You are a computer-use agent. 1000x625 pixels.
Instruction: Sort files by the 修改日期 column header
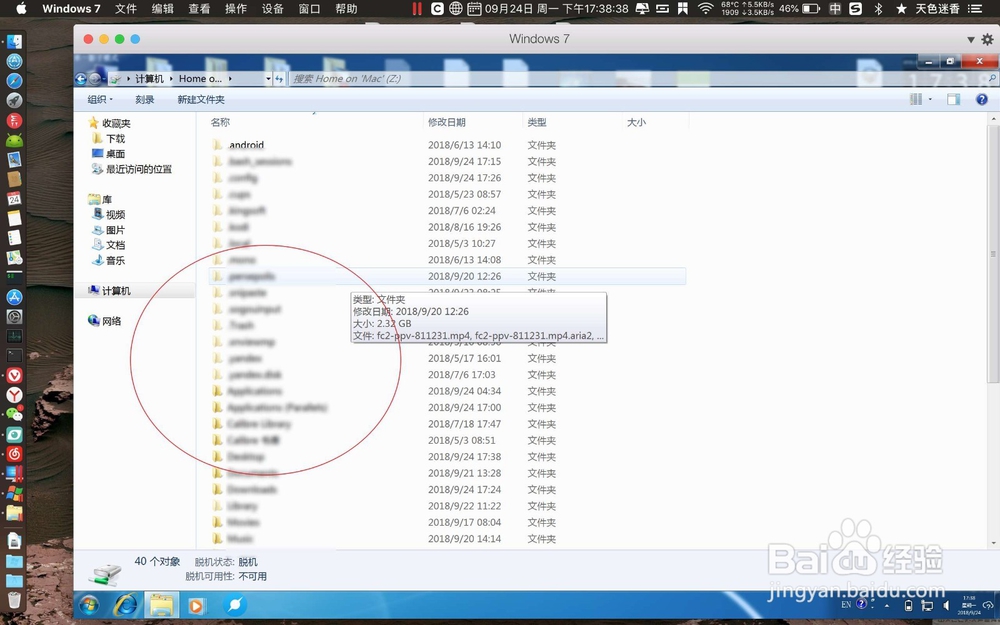444,121
